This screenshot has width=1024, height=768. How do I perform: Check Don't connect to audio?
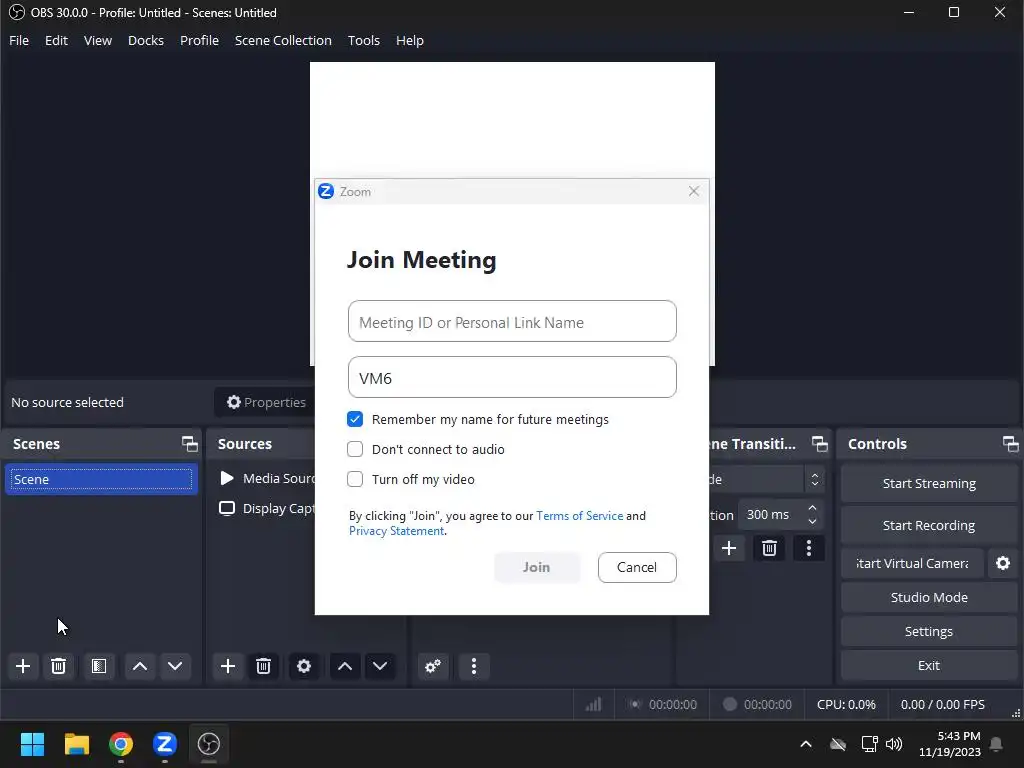click(x=355, y=449)
